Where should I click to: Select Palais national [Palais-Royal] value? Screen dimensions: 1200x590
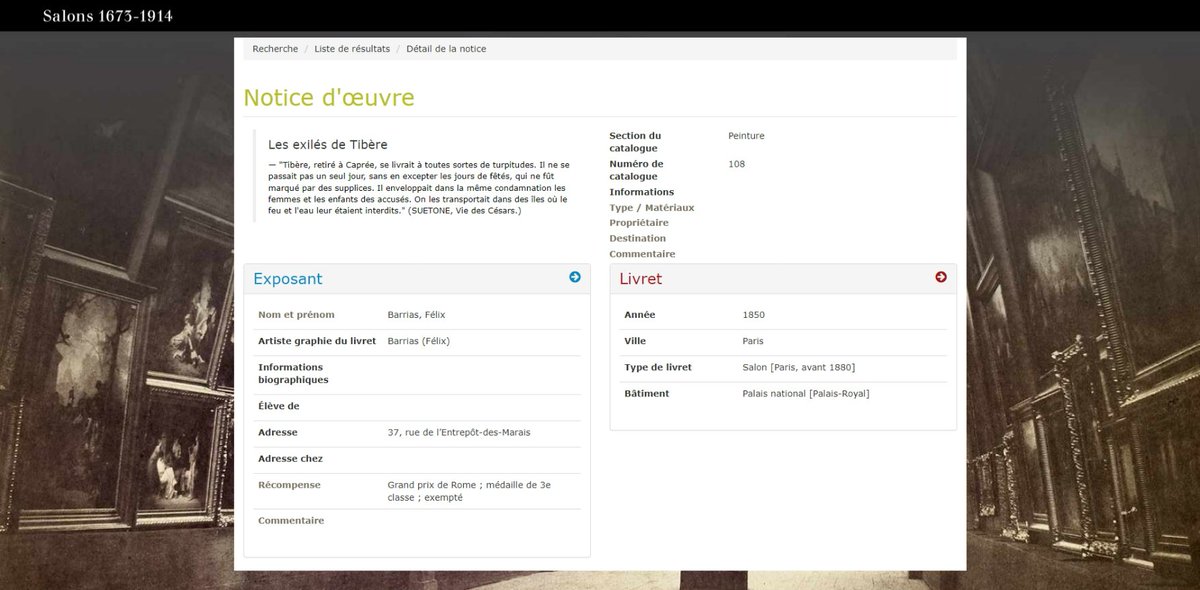click(x=806, y=393)
